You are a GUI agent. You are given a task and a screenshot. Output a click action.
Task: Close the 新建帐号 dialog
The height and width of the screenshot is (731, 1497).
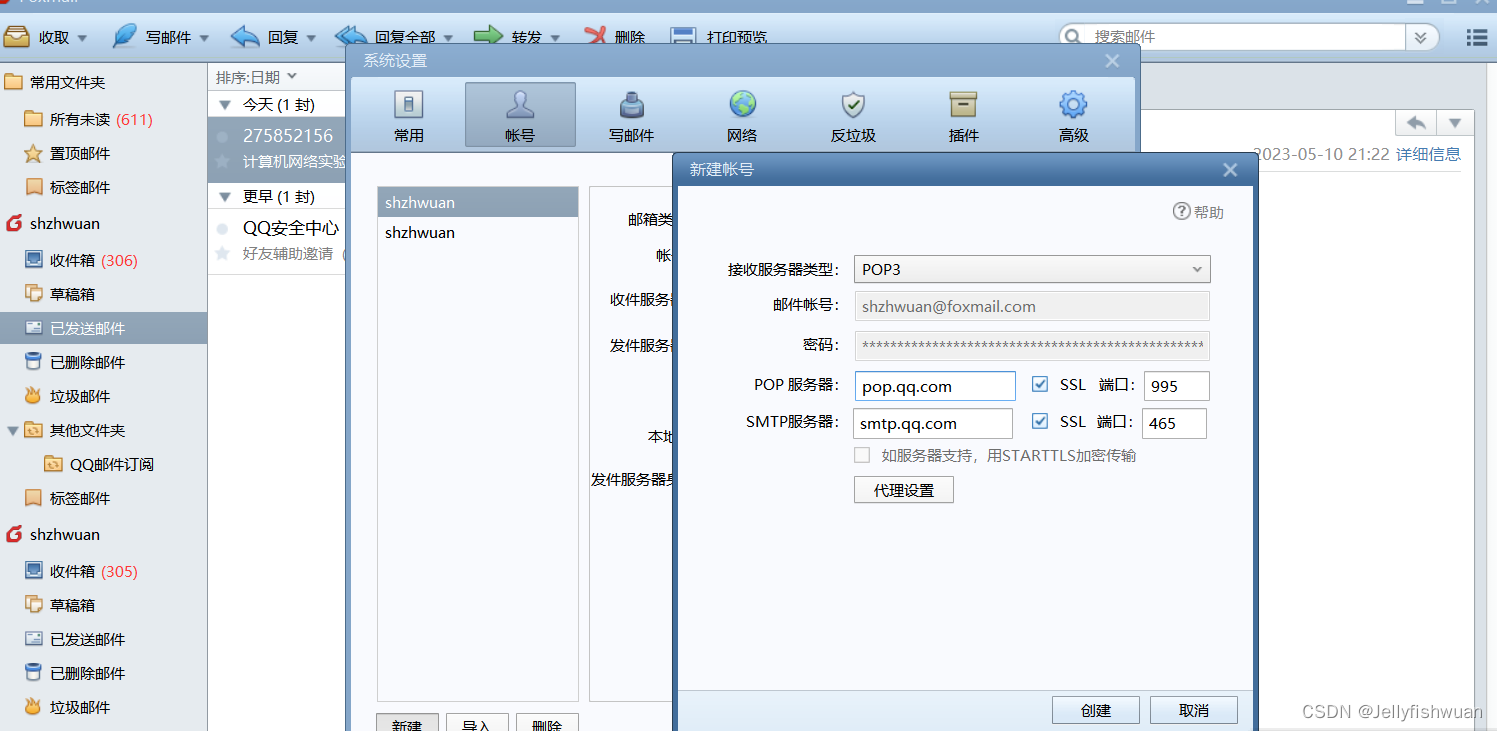coord(1230,170)
